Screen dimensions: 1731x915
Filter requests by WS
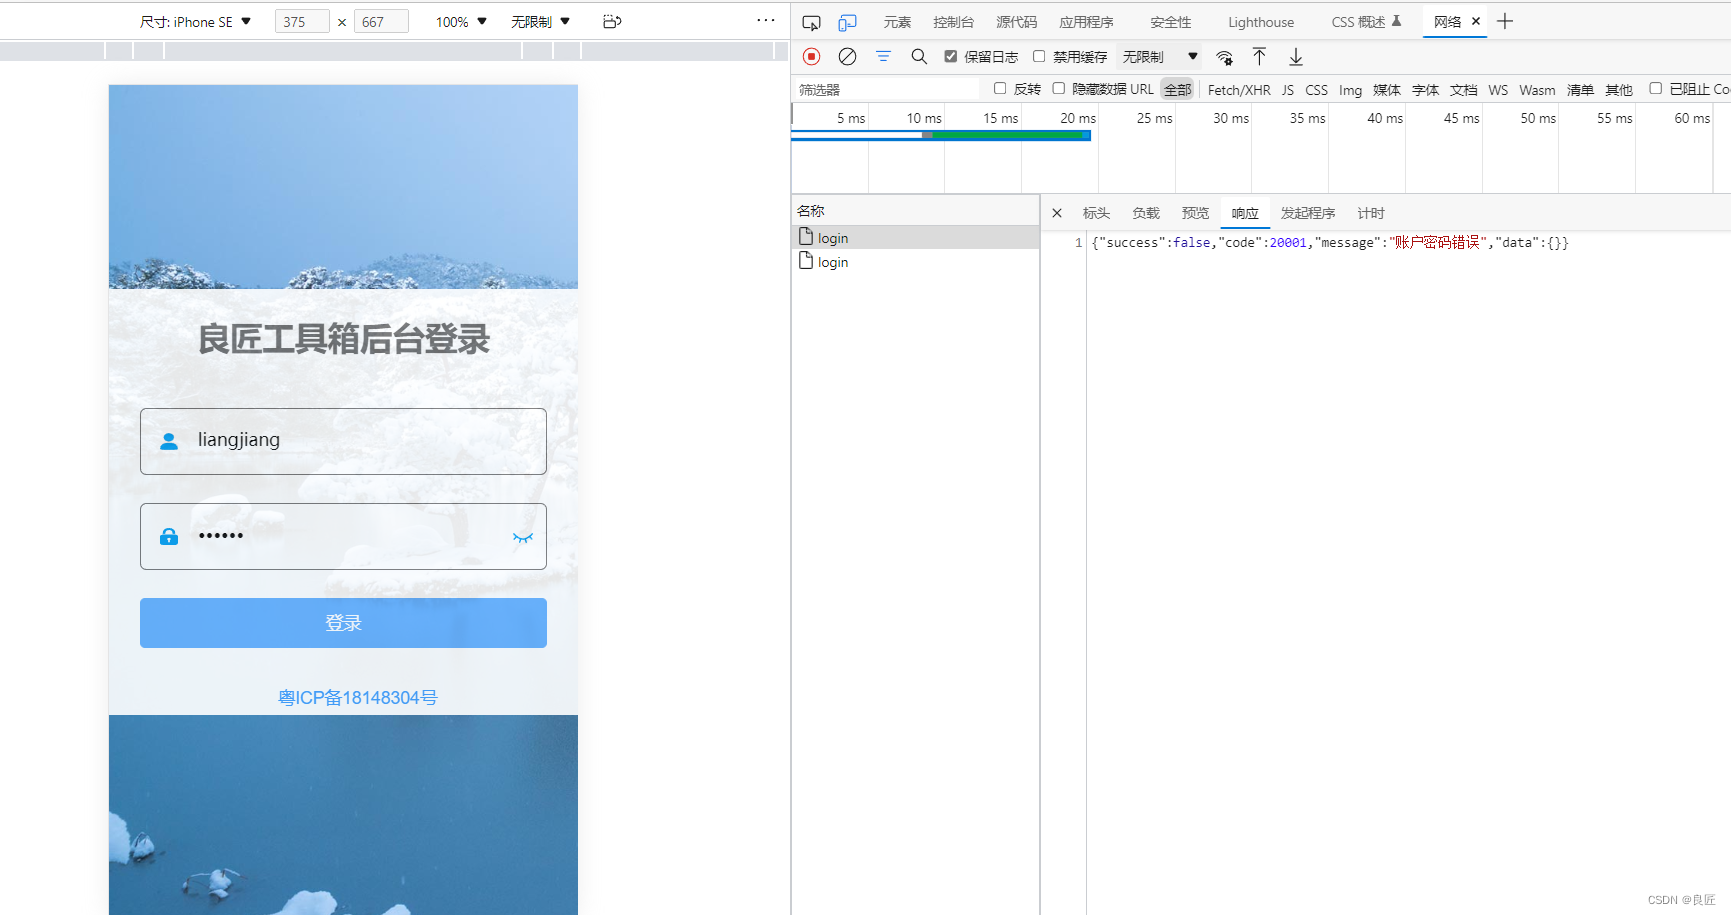coord(1498,90)
